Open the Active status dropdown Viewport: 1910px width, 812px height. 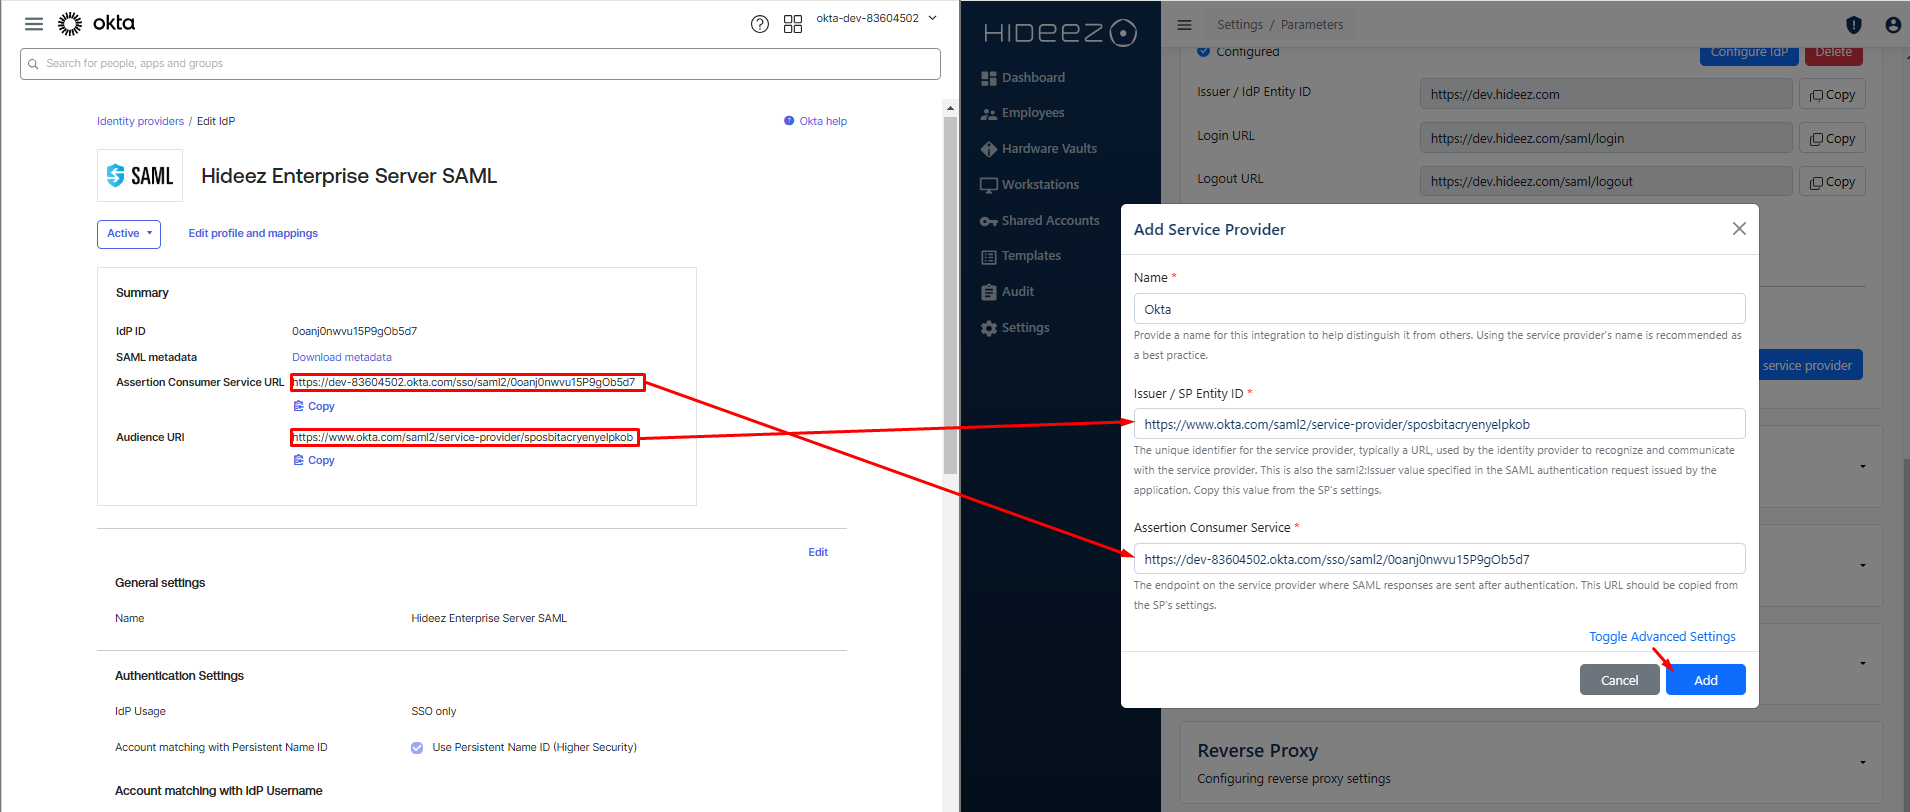coord(129,234)
